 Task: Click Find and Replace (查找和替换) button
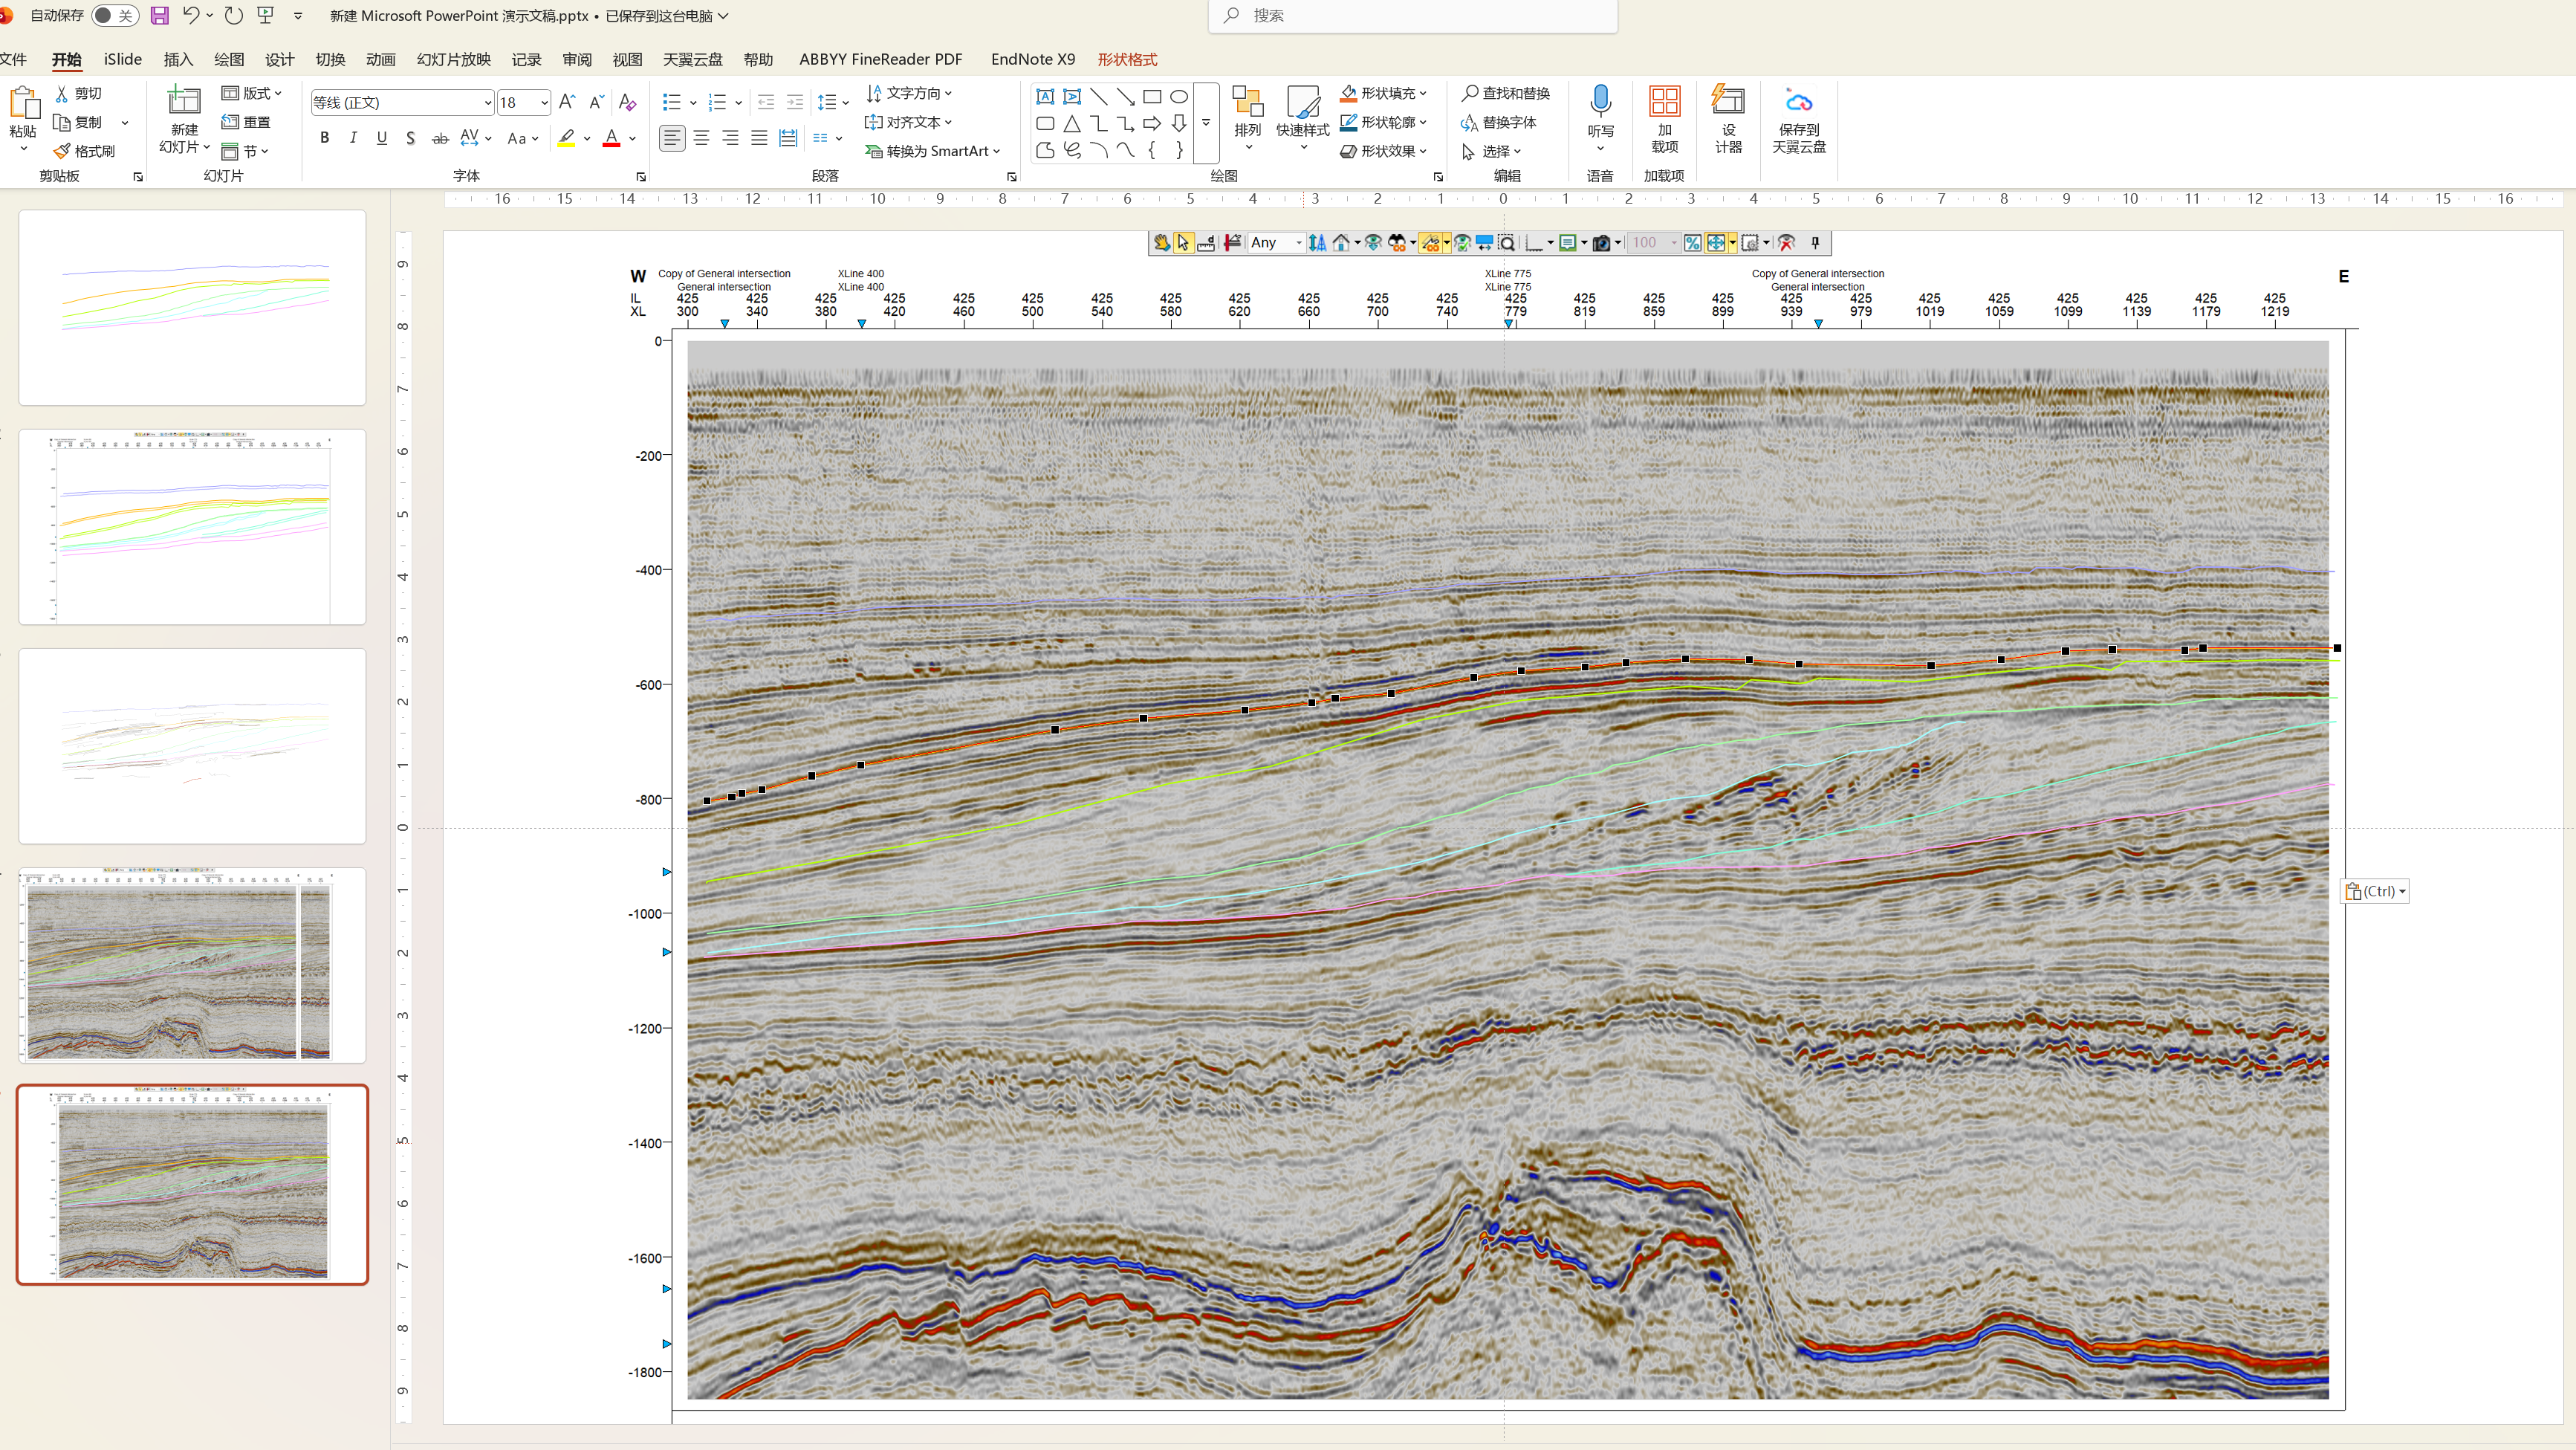point(1505,93)
